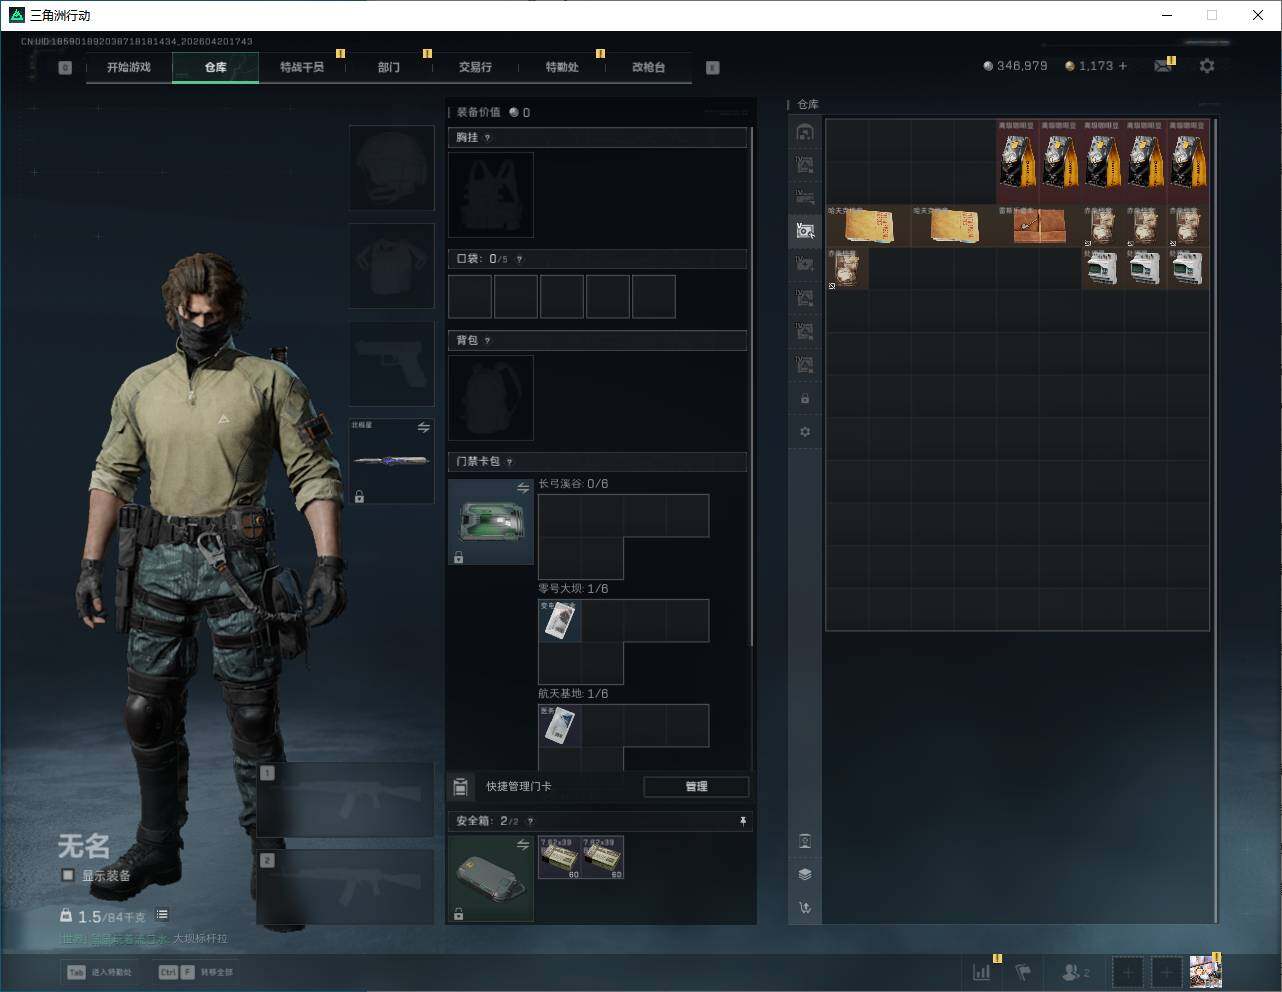Select the melee knife in its slot

click(x=391, y=461)
